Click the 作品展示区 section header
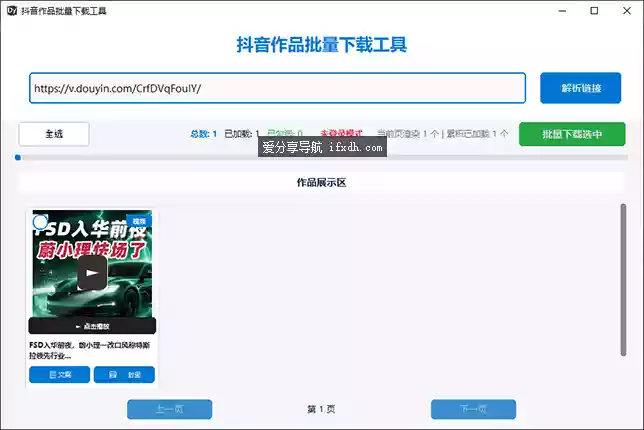Image resolution: width=644 pixels, height=430 pixels. pos(322,183)
